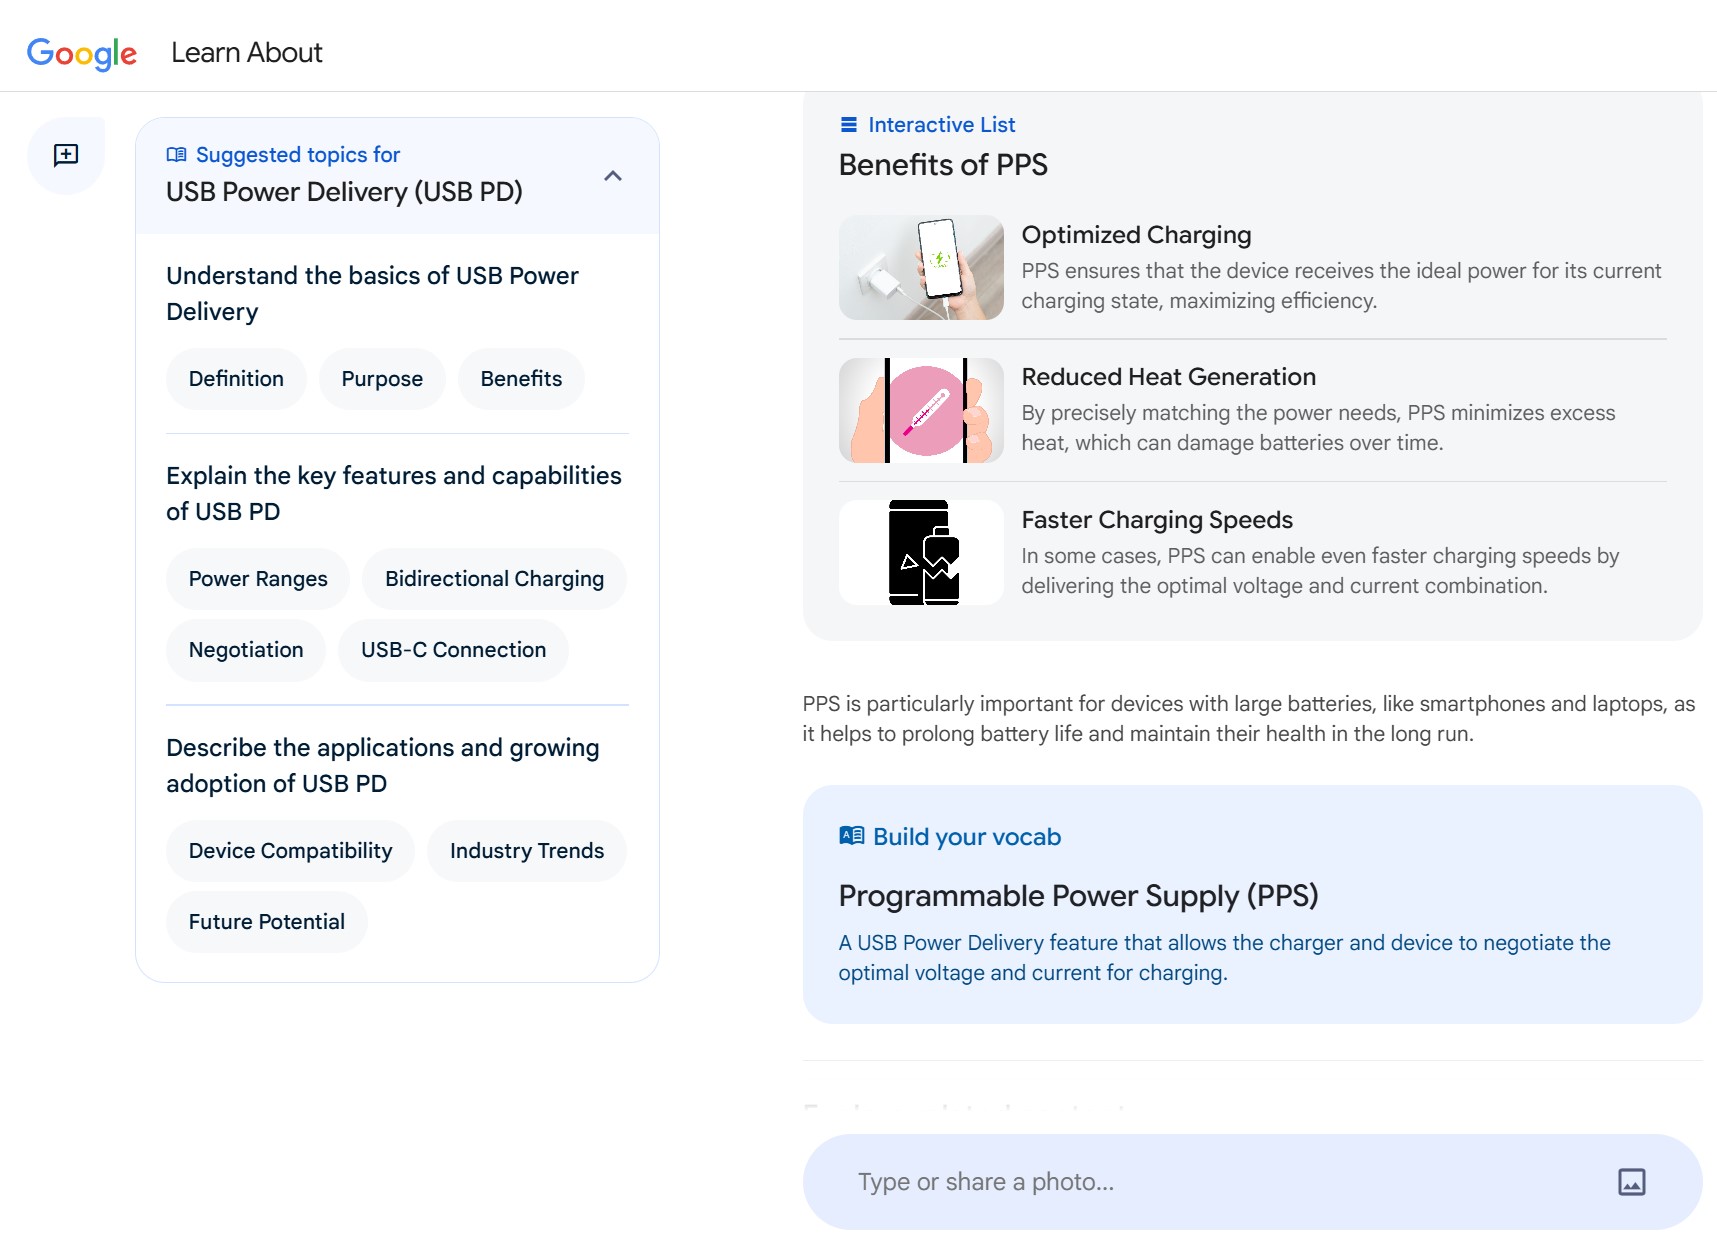Select the USB-C Connection chip
1717x1237 pixels.
point(453,650)
